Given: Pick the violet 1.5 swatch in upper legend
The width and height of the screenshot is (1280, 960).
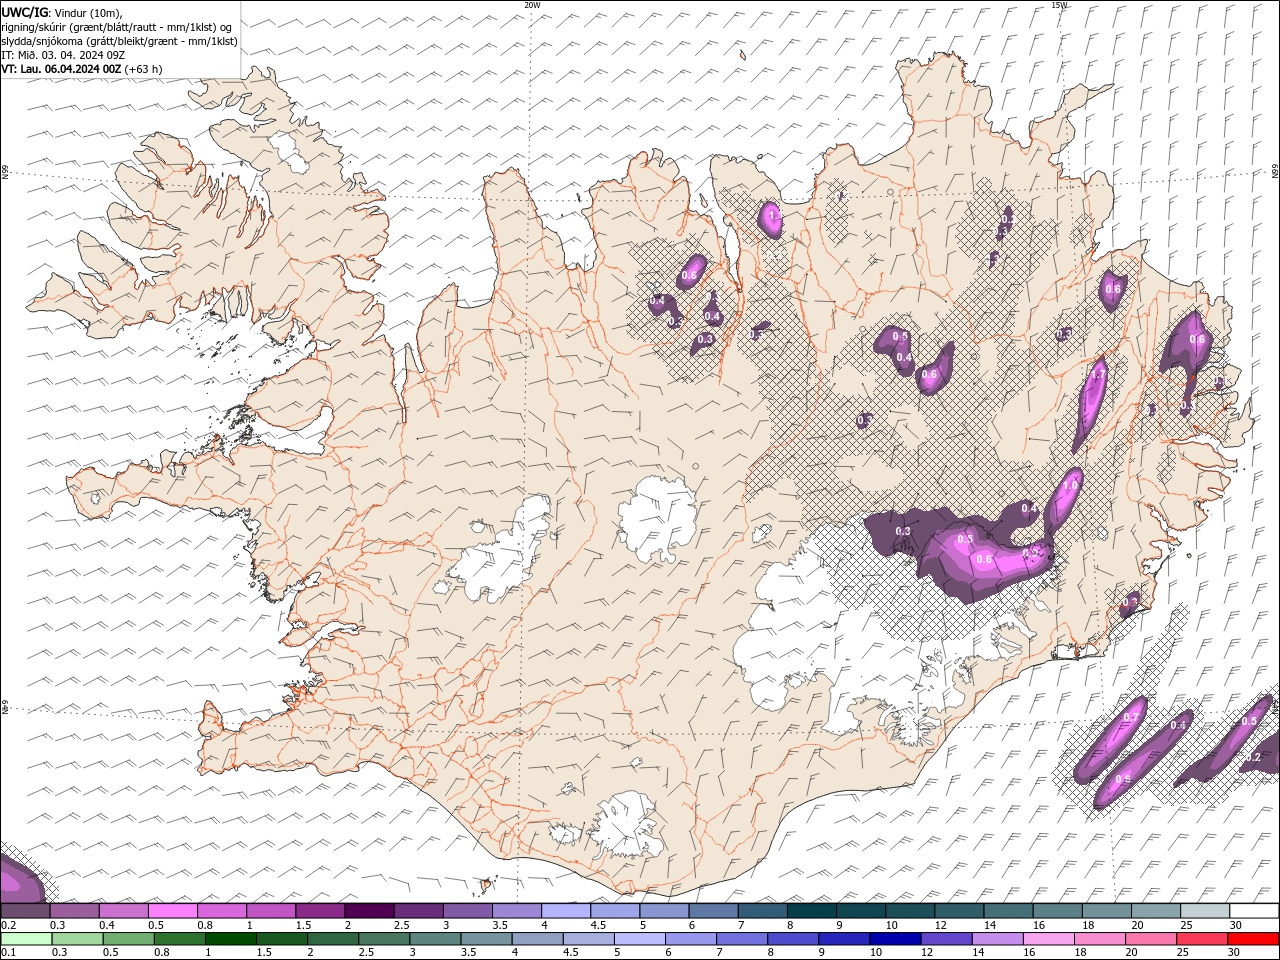Looking at the screenshot, I should point(320,911).
